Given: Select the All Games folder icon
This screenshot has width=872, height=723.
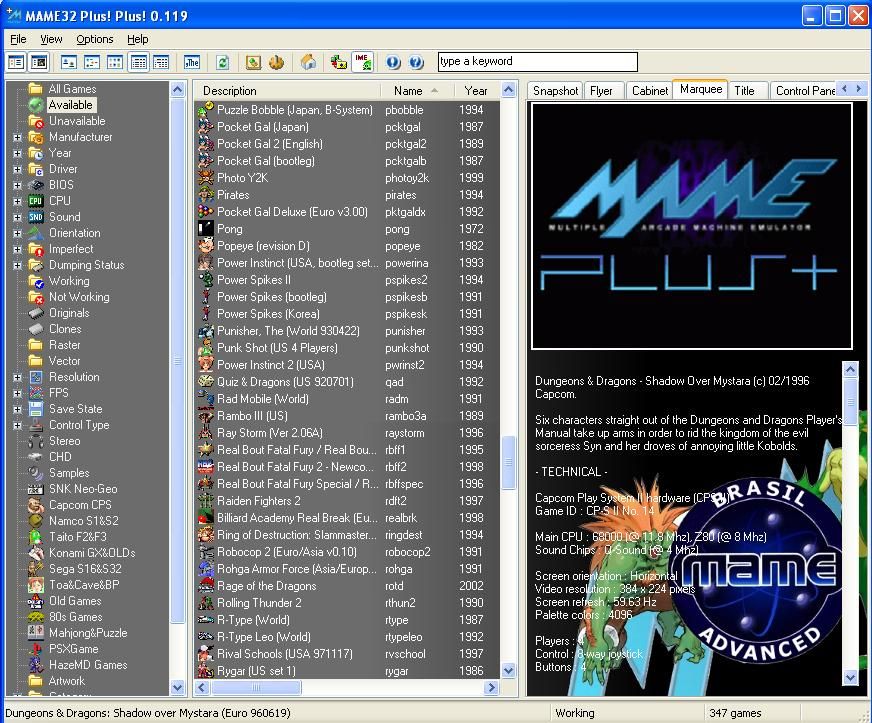Looking at the screenshot, I should click(36, 89).
